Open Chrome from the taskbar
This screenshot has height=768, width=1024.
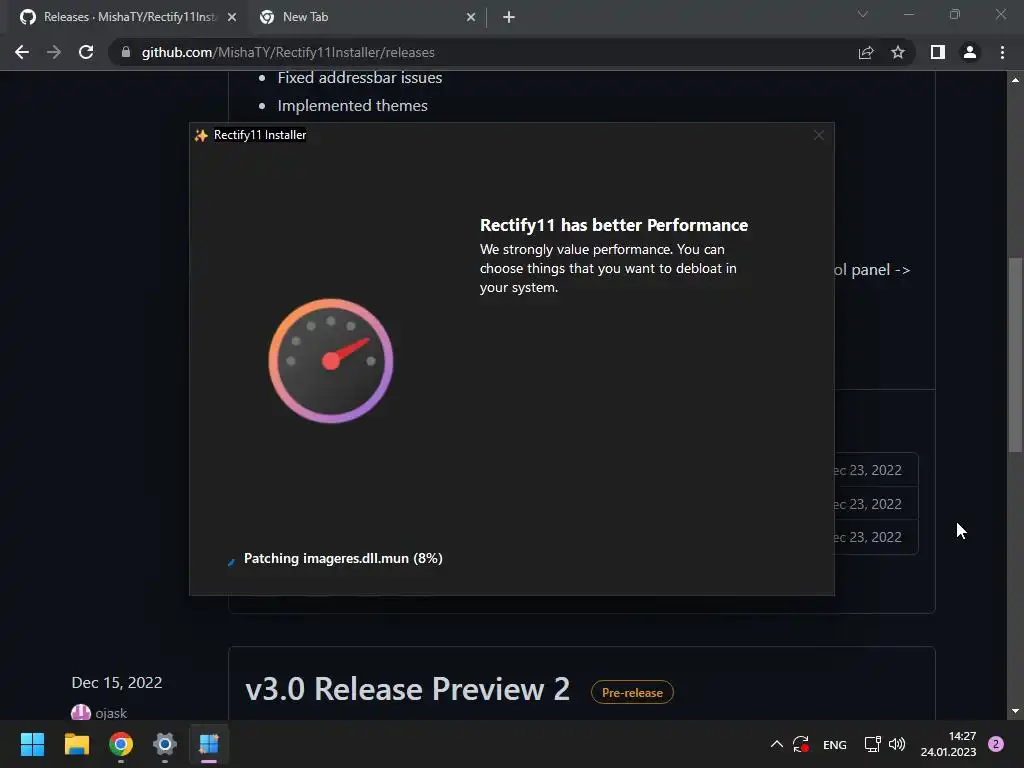[x=121, y=744]
